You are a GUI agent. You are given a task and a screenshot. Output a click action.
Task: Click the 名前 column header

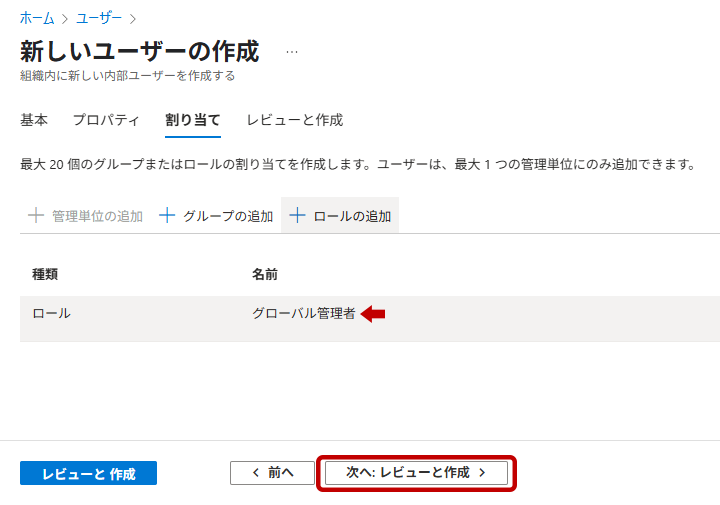[x=265, y=274]
